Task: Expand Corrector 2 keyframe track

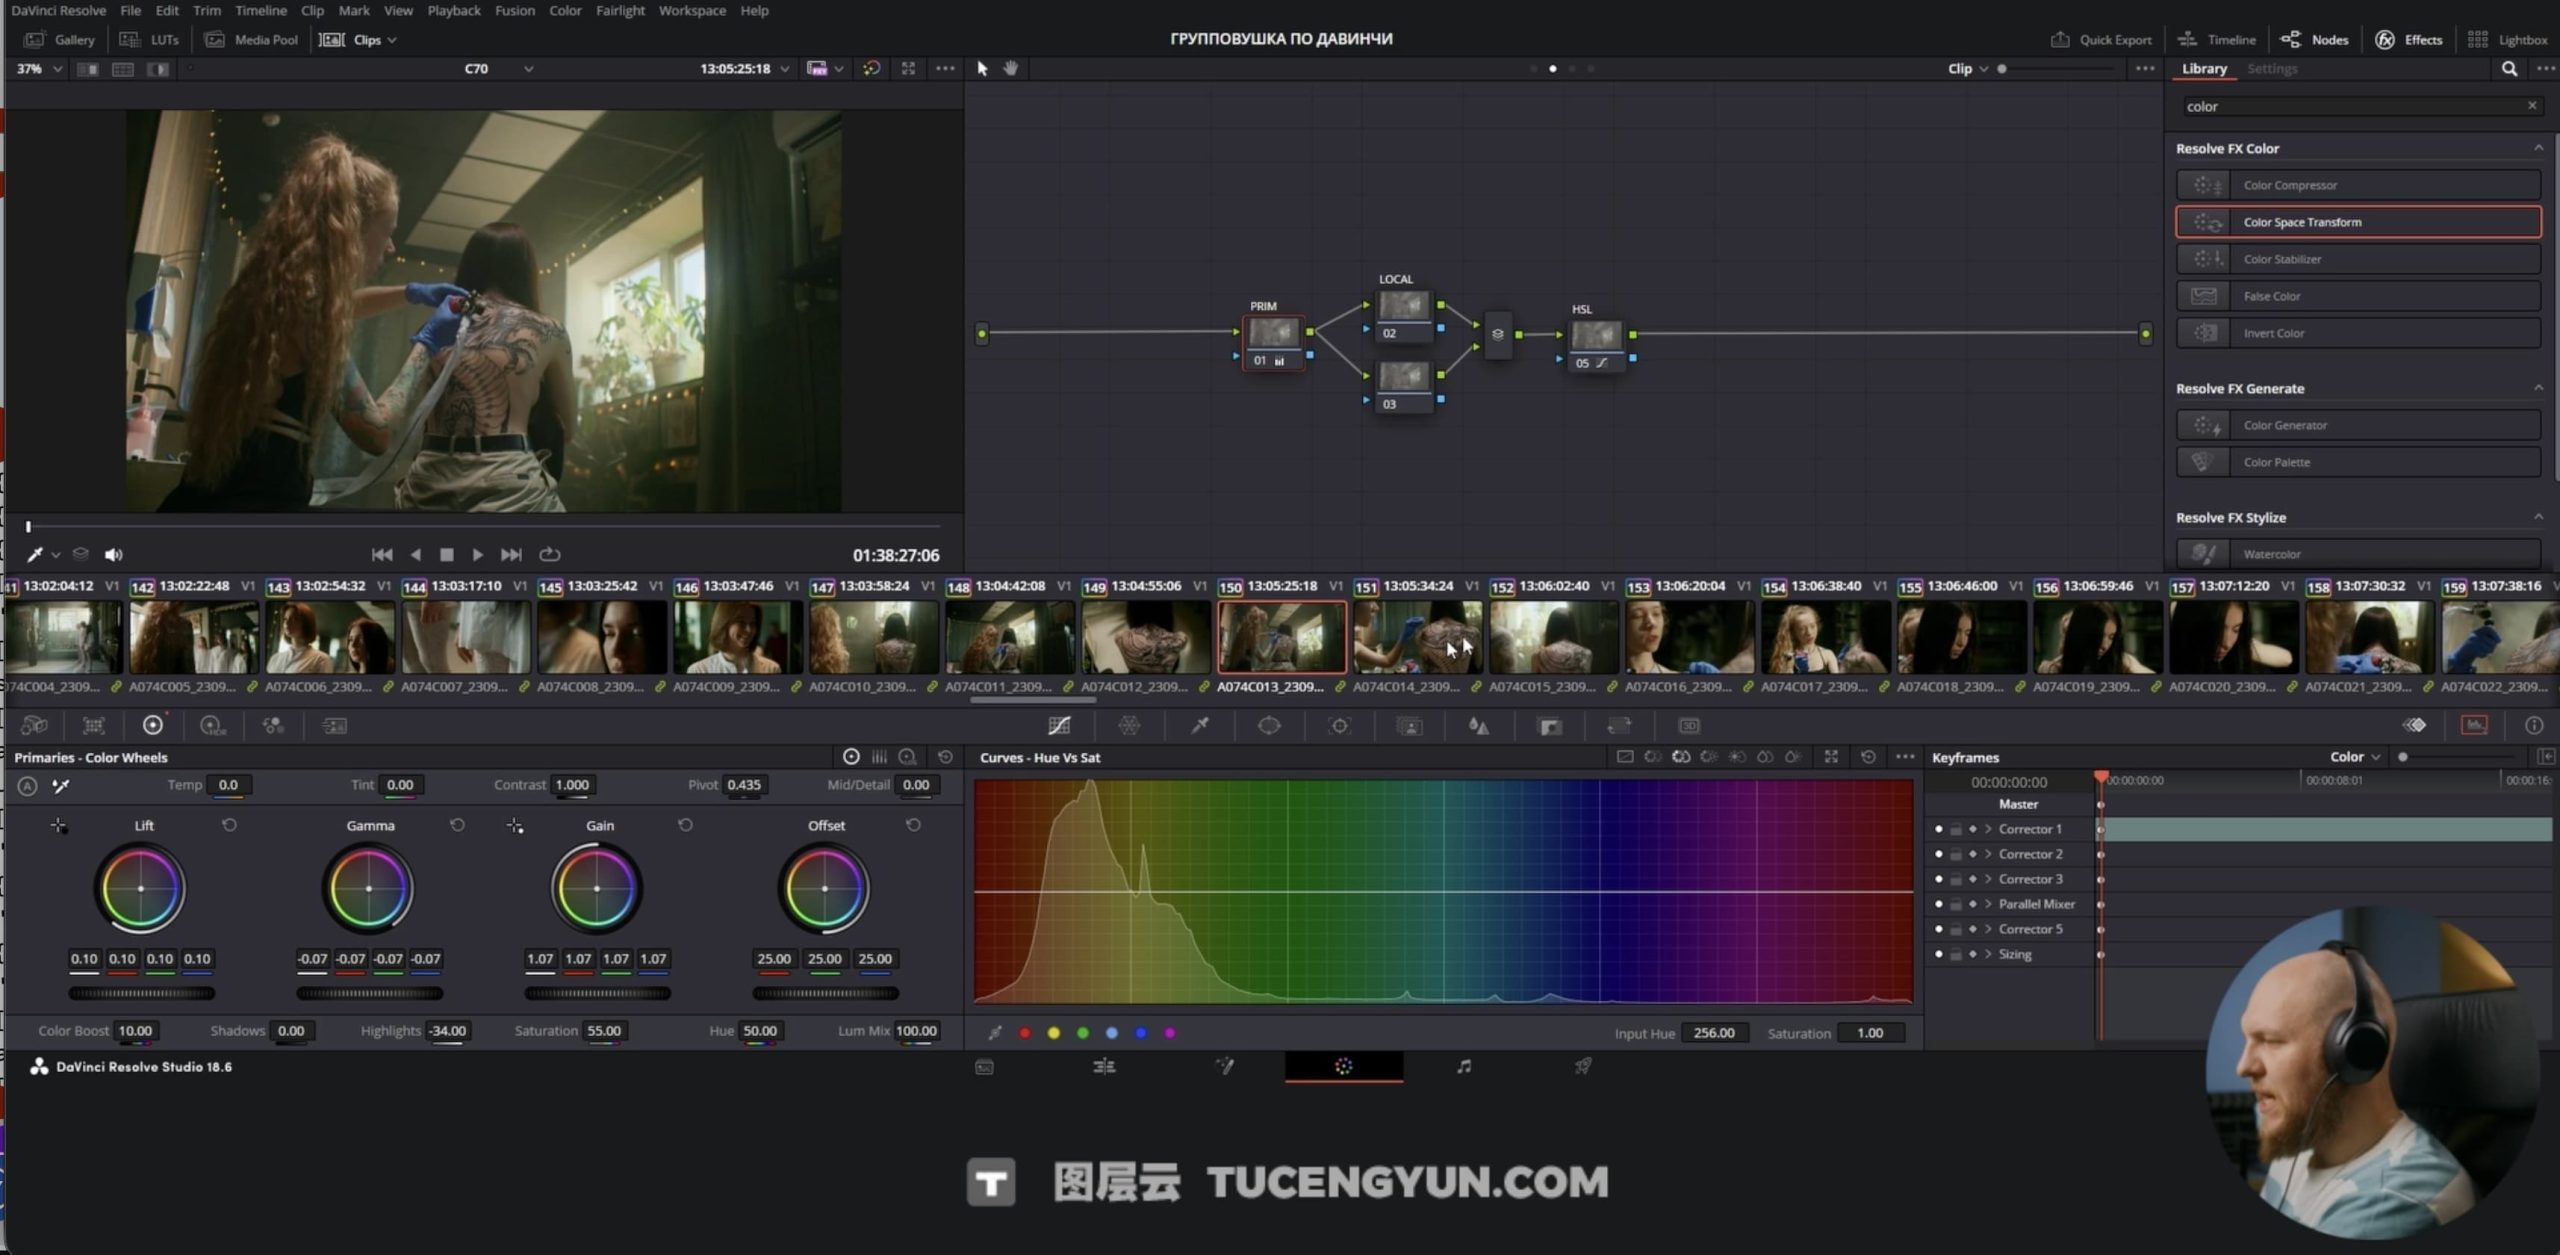Action: point(1988,854)
